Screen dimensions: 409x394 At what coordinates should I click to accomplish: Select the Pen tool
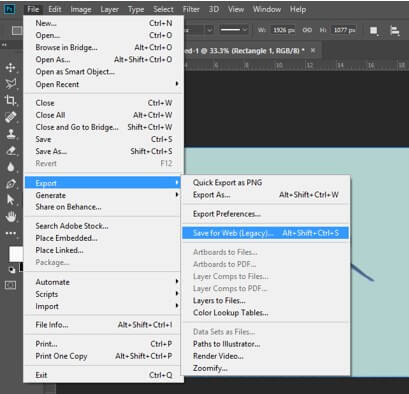click(11, 184)
